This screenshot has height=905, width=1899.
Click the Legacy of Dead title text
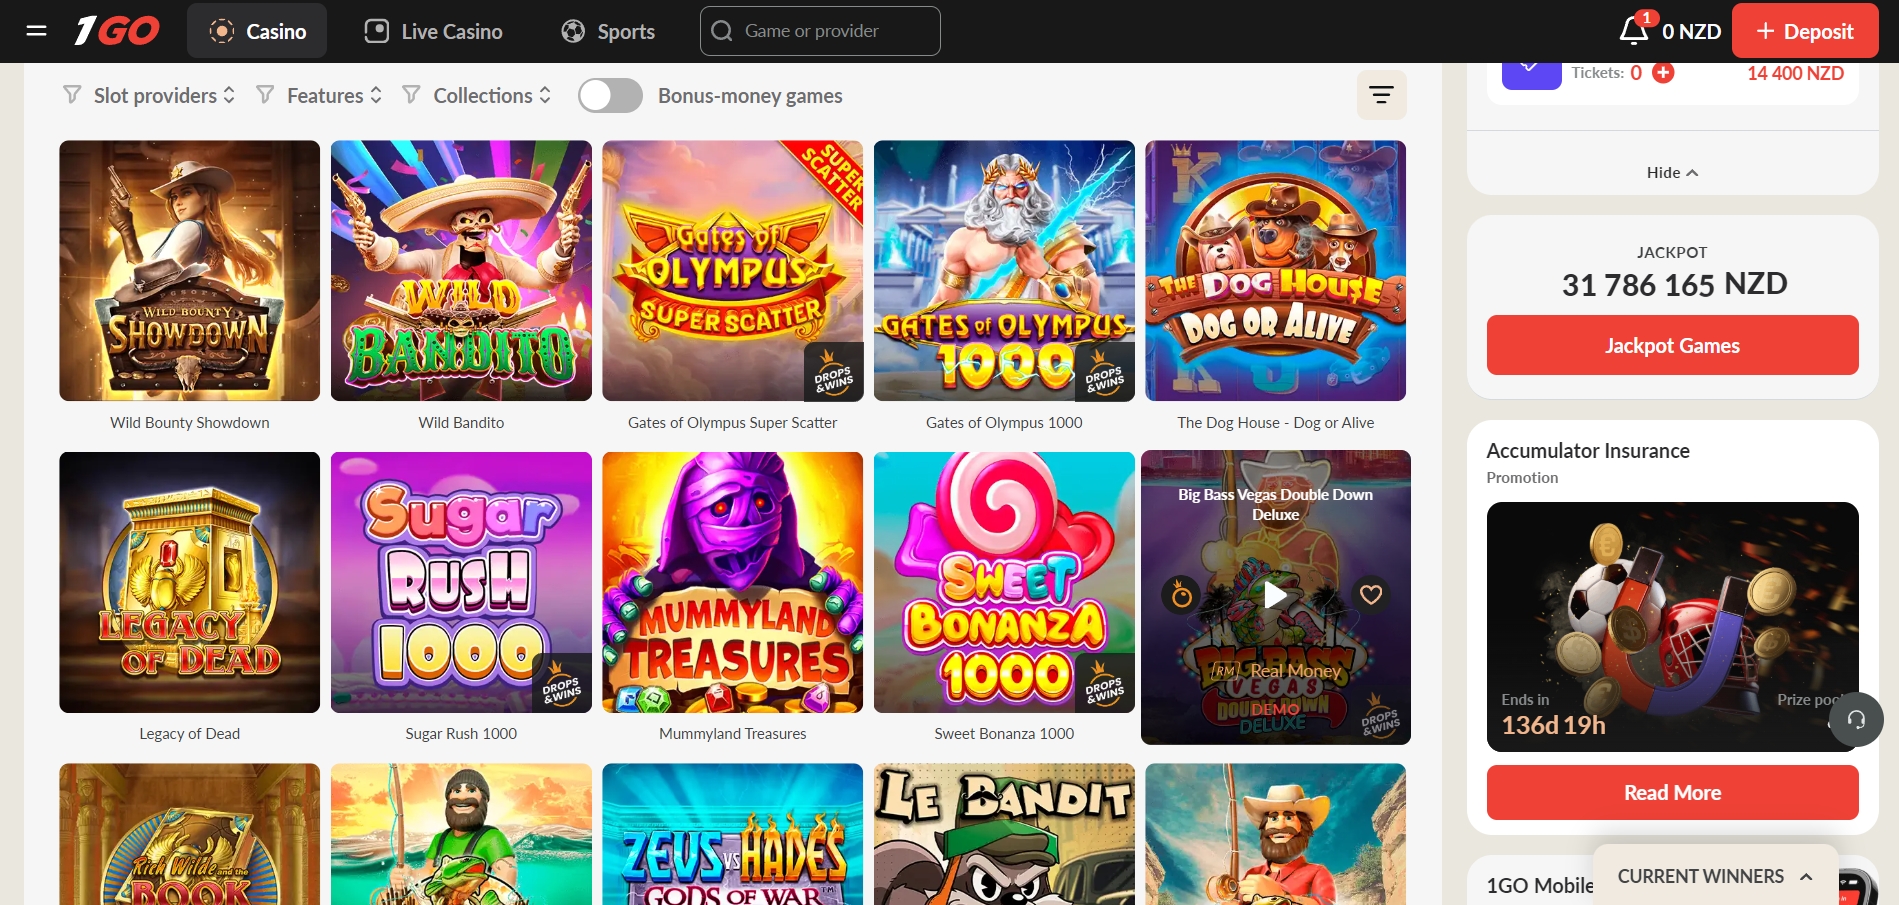[x=190, y=734]
